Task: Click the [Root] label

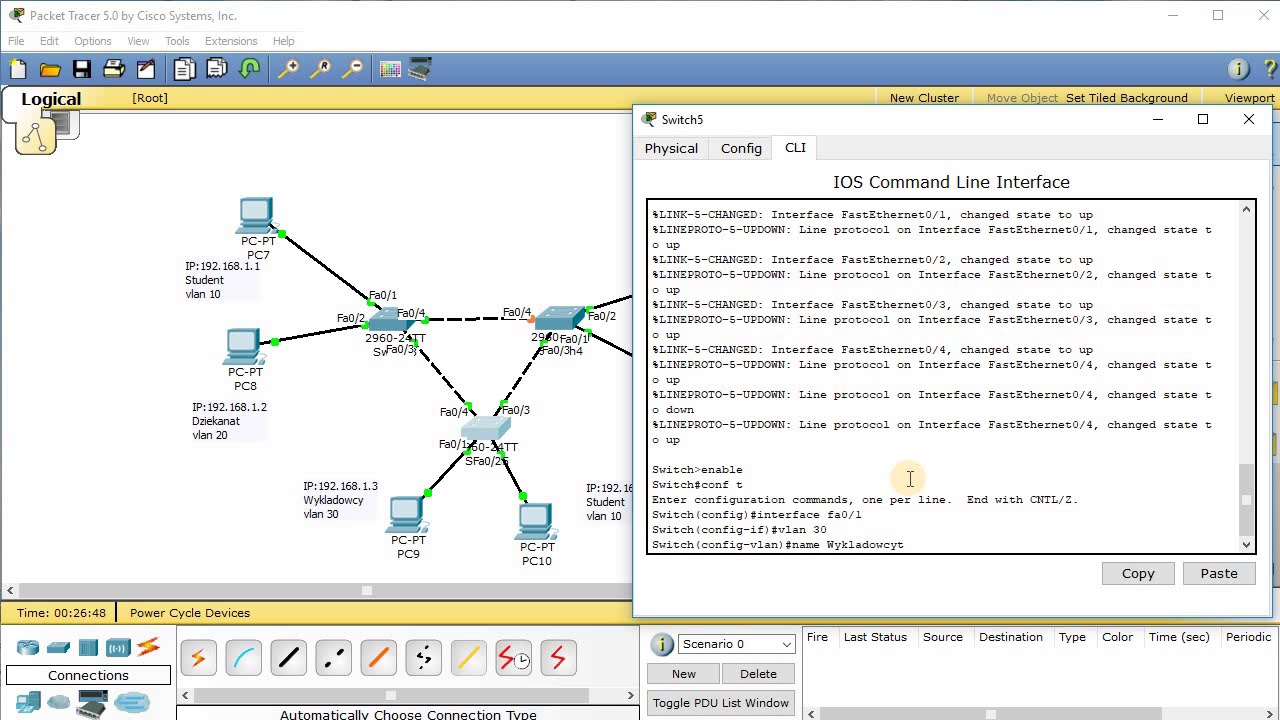Action: click(x=150, y=98)
